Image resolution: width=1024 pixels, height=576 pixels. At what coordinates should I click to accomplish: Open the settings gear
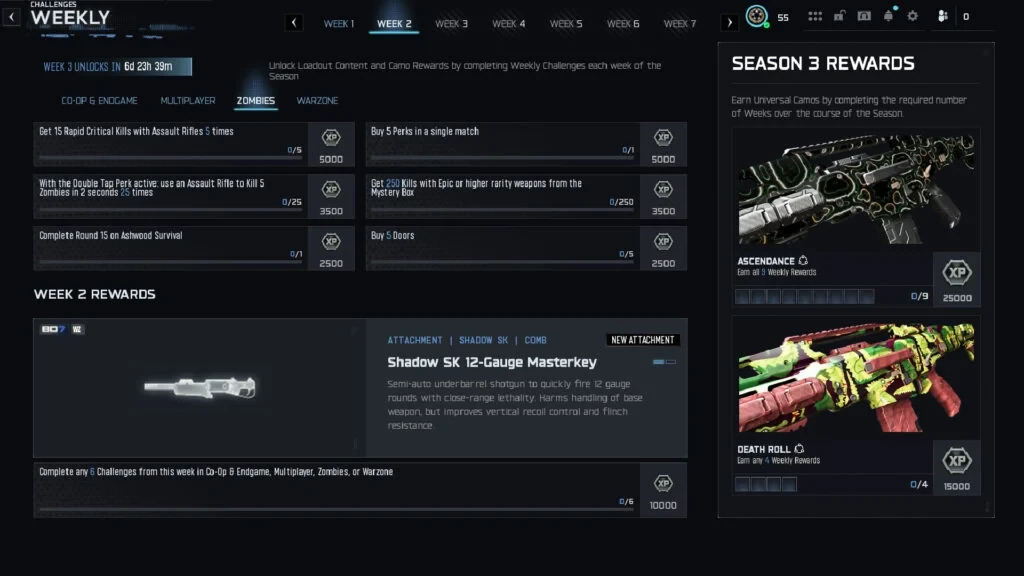[x=912, y=17]
